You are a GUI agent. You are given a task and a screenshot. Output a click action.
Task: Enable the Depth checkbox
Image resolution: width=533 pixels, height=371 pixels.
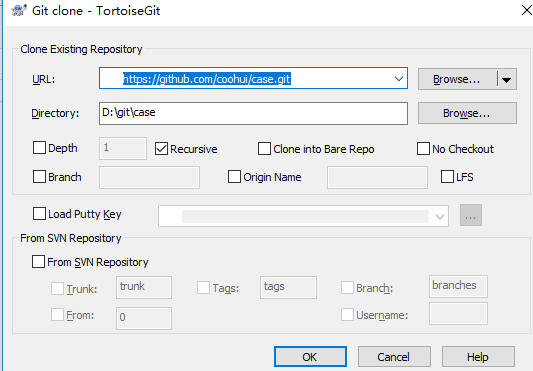39,148
